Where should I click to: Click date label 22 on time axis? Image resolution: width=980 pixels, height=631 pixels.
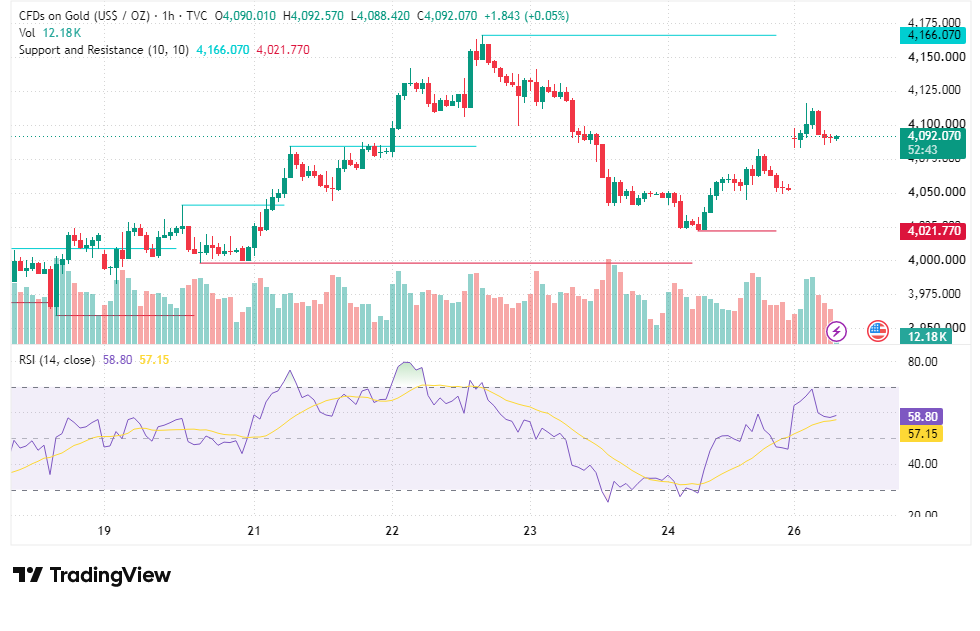pyautogui.click(x=392, y=530)
